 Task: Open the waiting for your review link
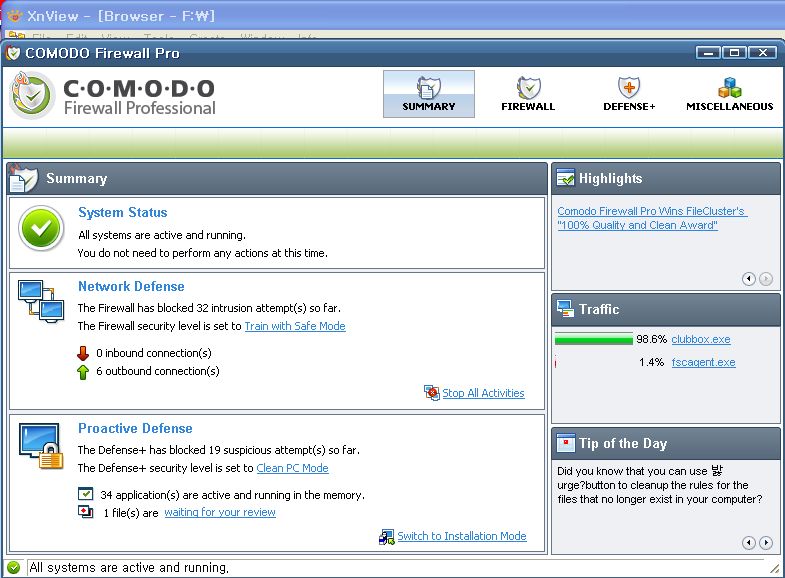(x=220, y=512)
